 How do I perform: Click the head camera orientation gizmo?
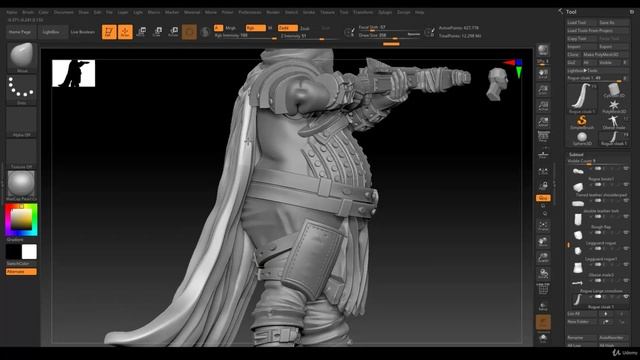497,84
